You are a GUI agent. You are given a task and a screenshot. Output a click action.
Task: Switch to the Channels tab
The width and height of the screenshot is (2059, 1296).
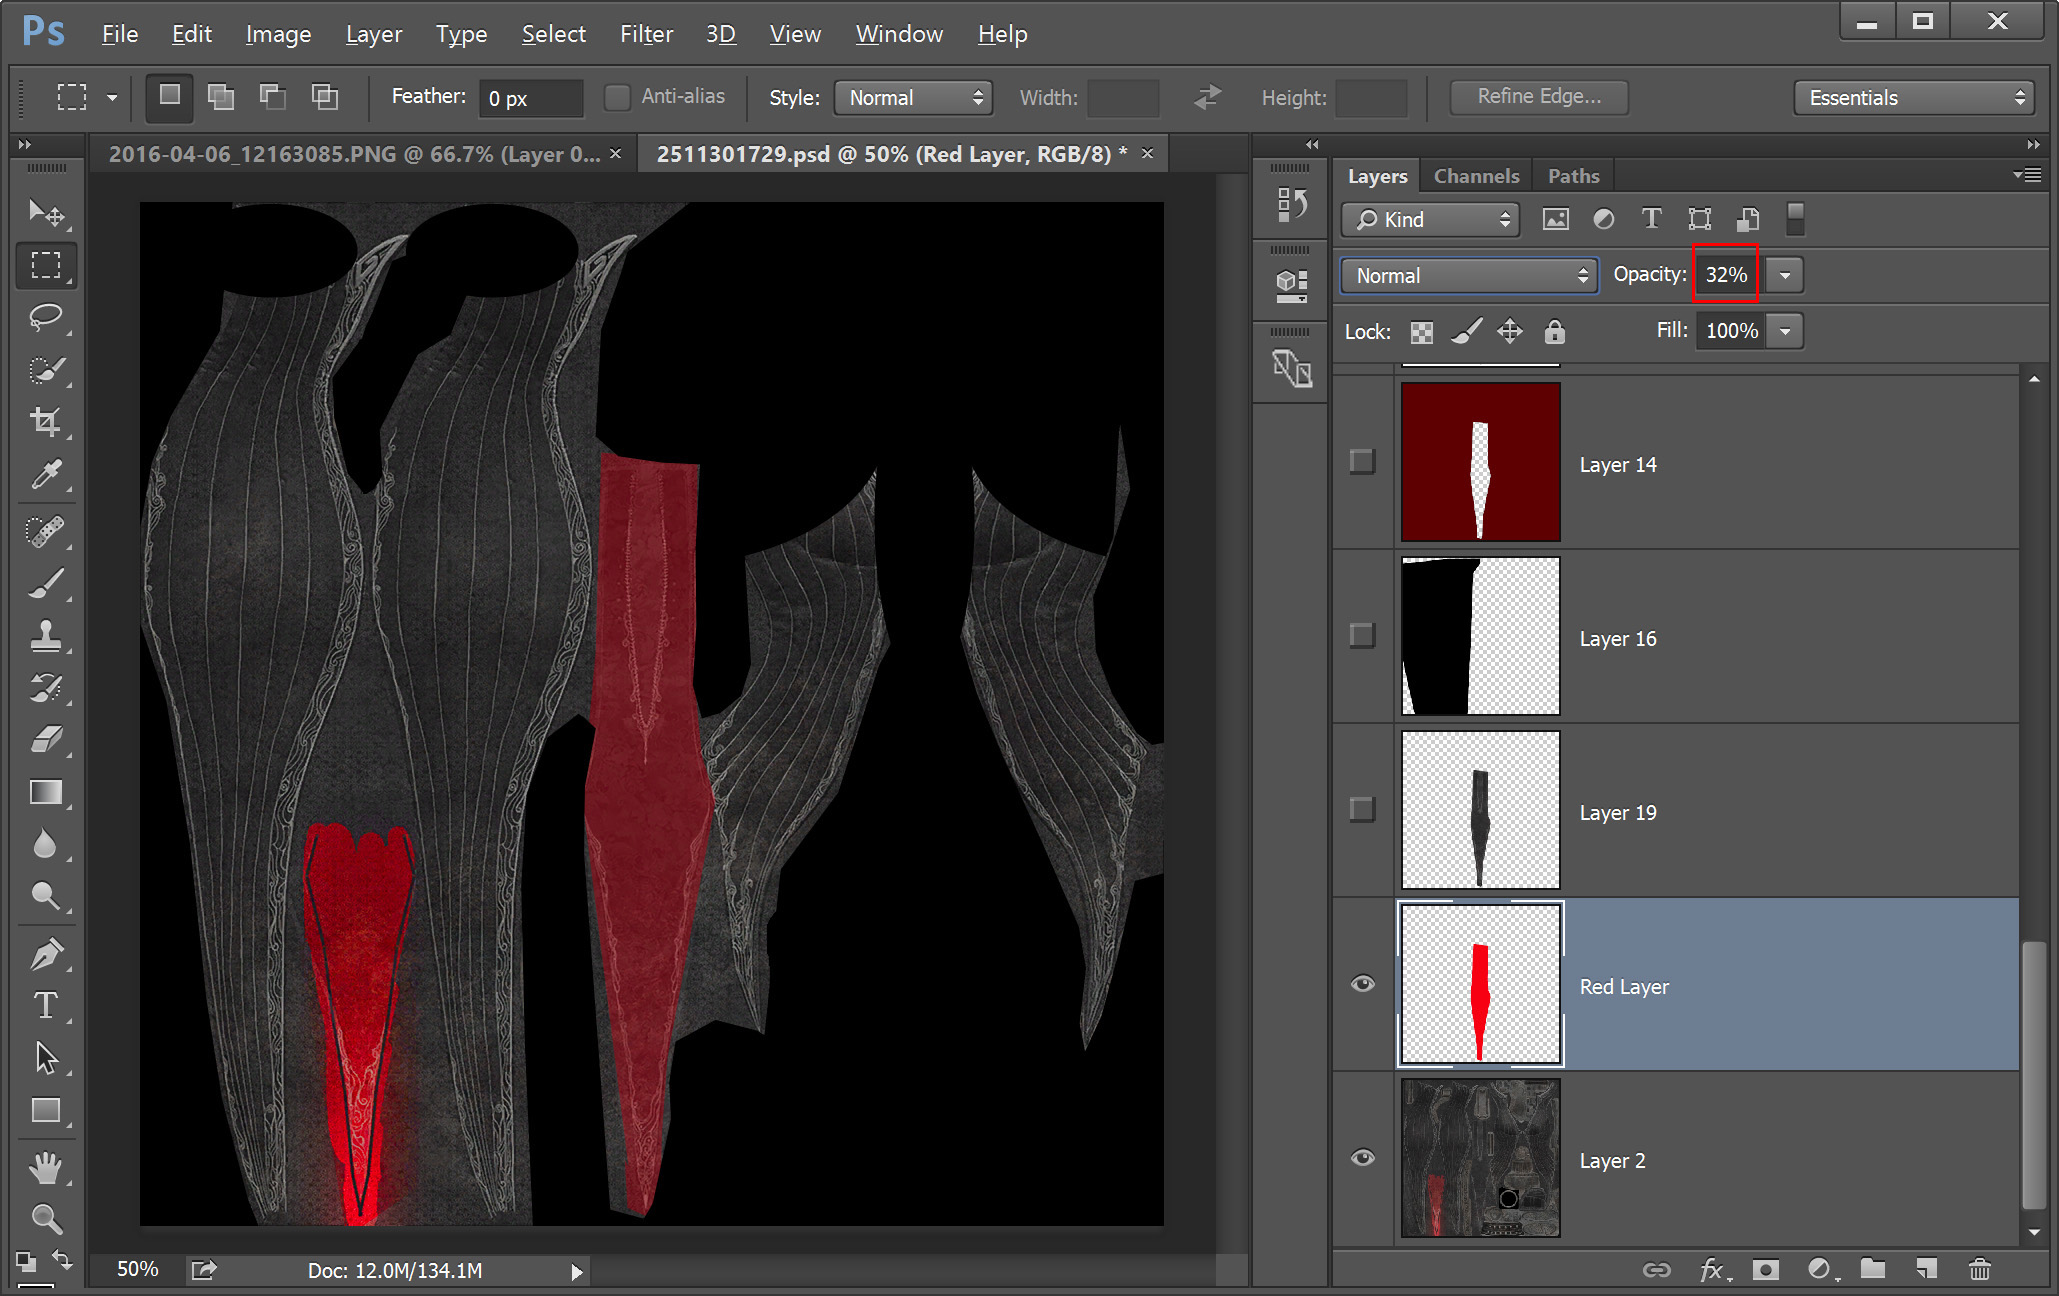1476,176
